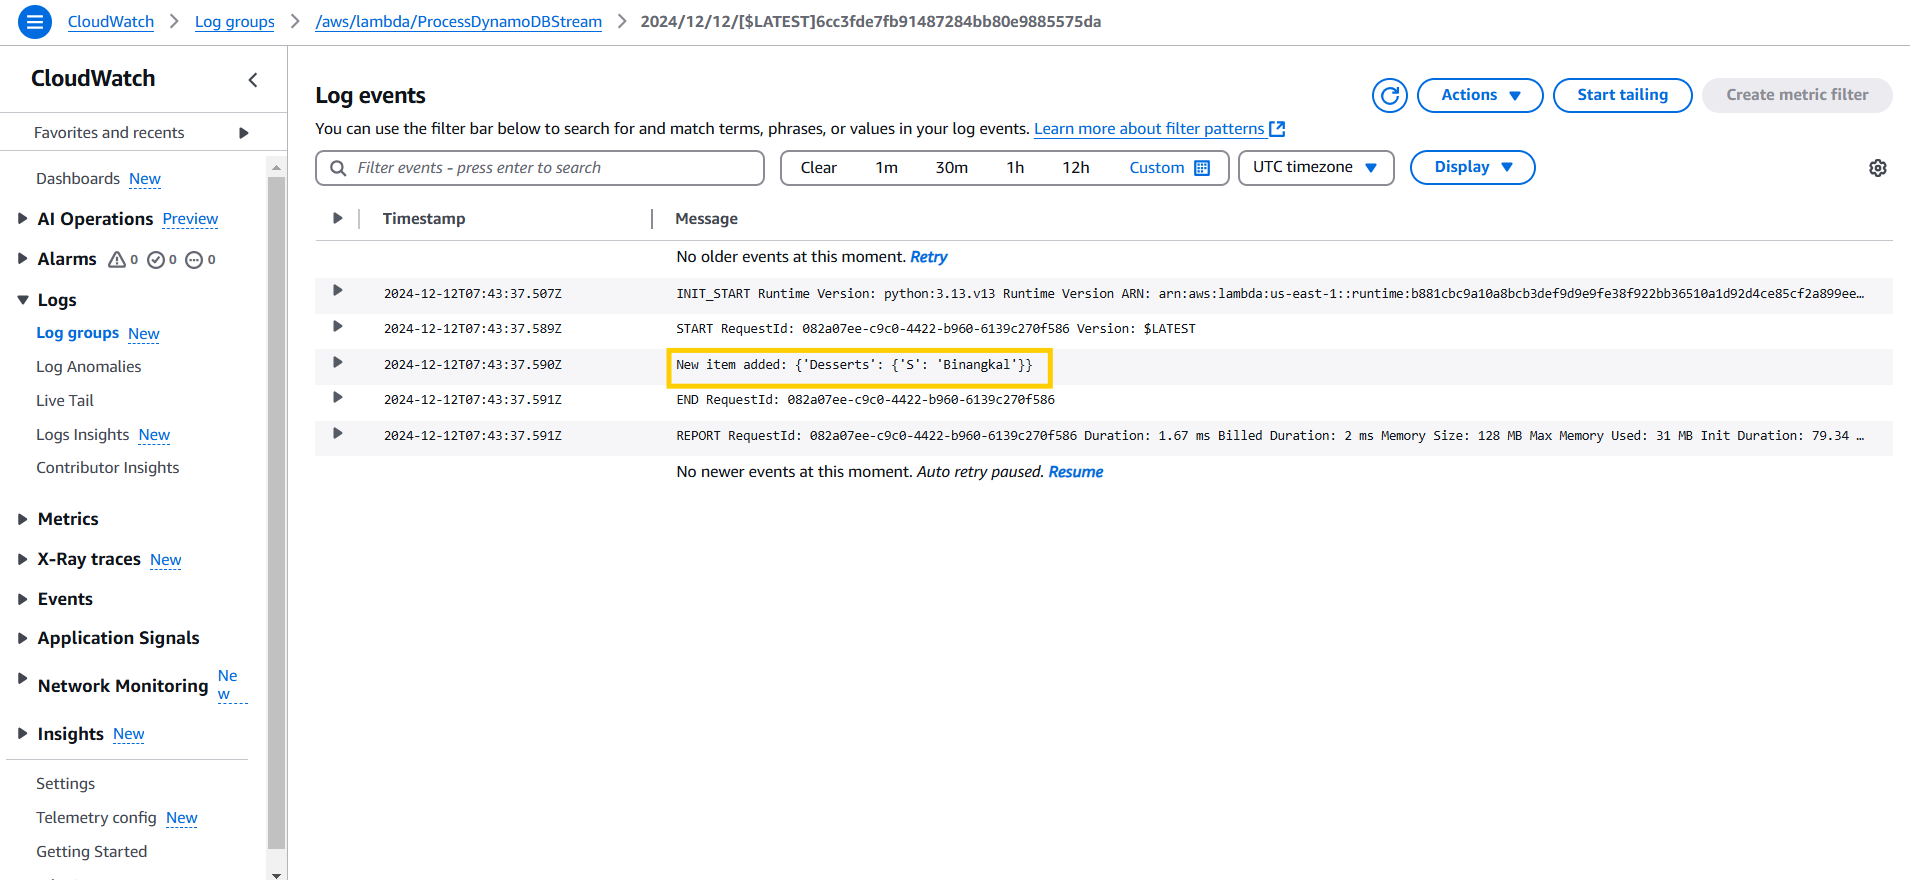1910x880 pixels.
Task: Click the Start tailing button
Action: [x=1621, y=95]
